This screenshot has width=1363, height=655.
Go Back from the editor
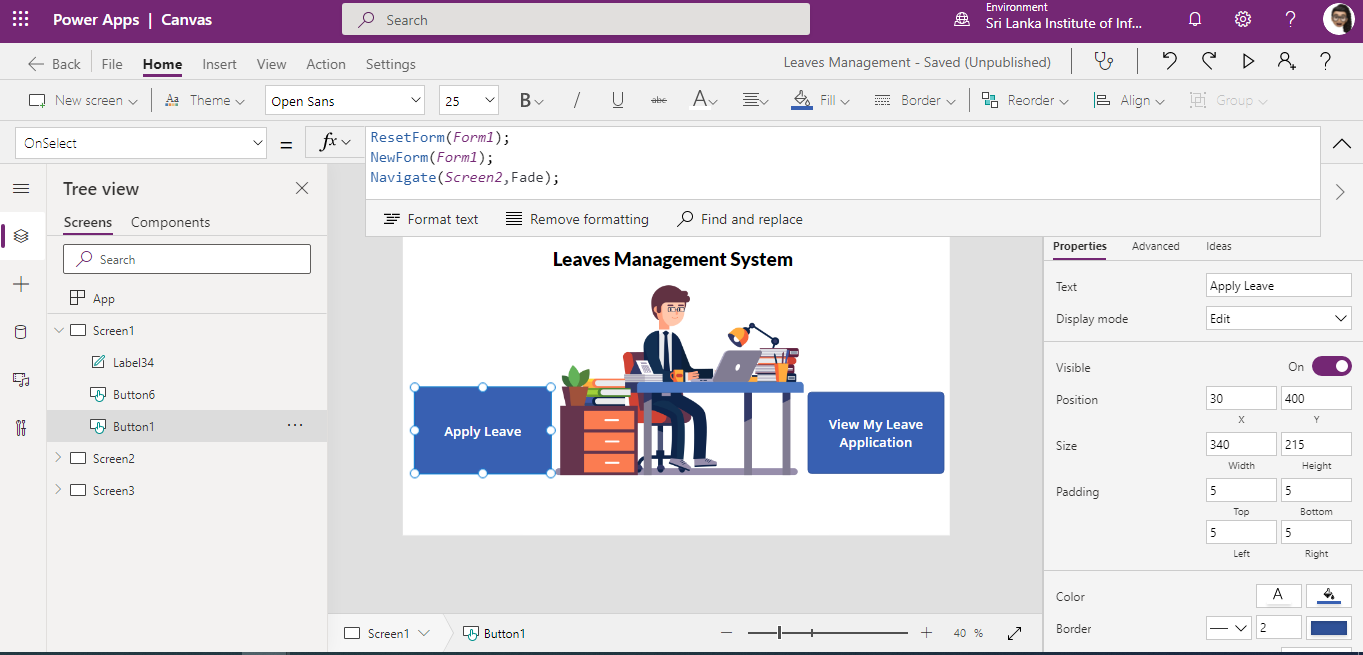coord(54,64)
